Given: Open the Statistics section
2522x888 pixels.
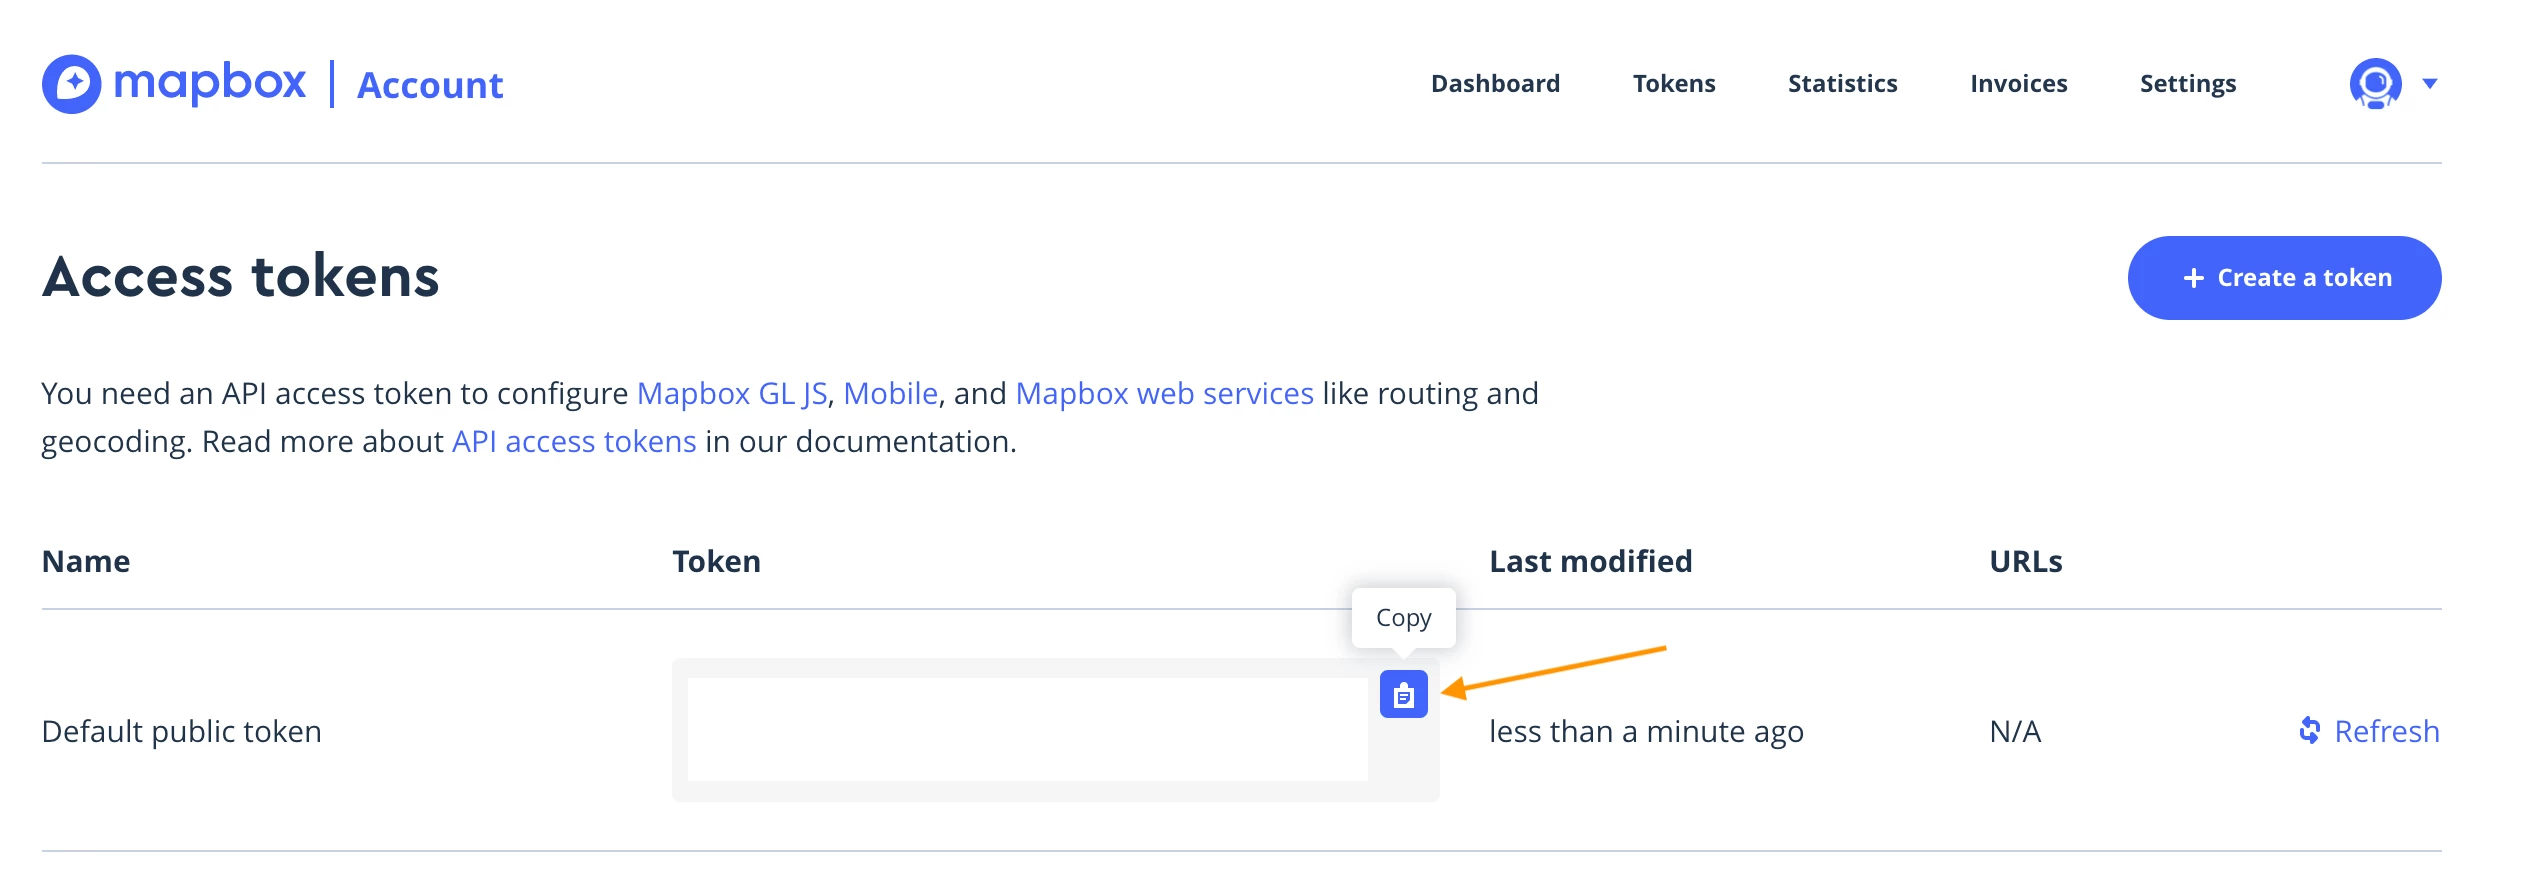Looking at the screenshot, I should pyautogui.click(x=1842, y=84).
